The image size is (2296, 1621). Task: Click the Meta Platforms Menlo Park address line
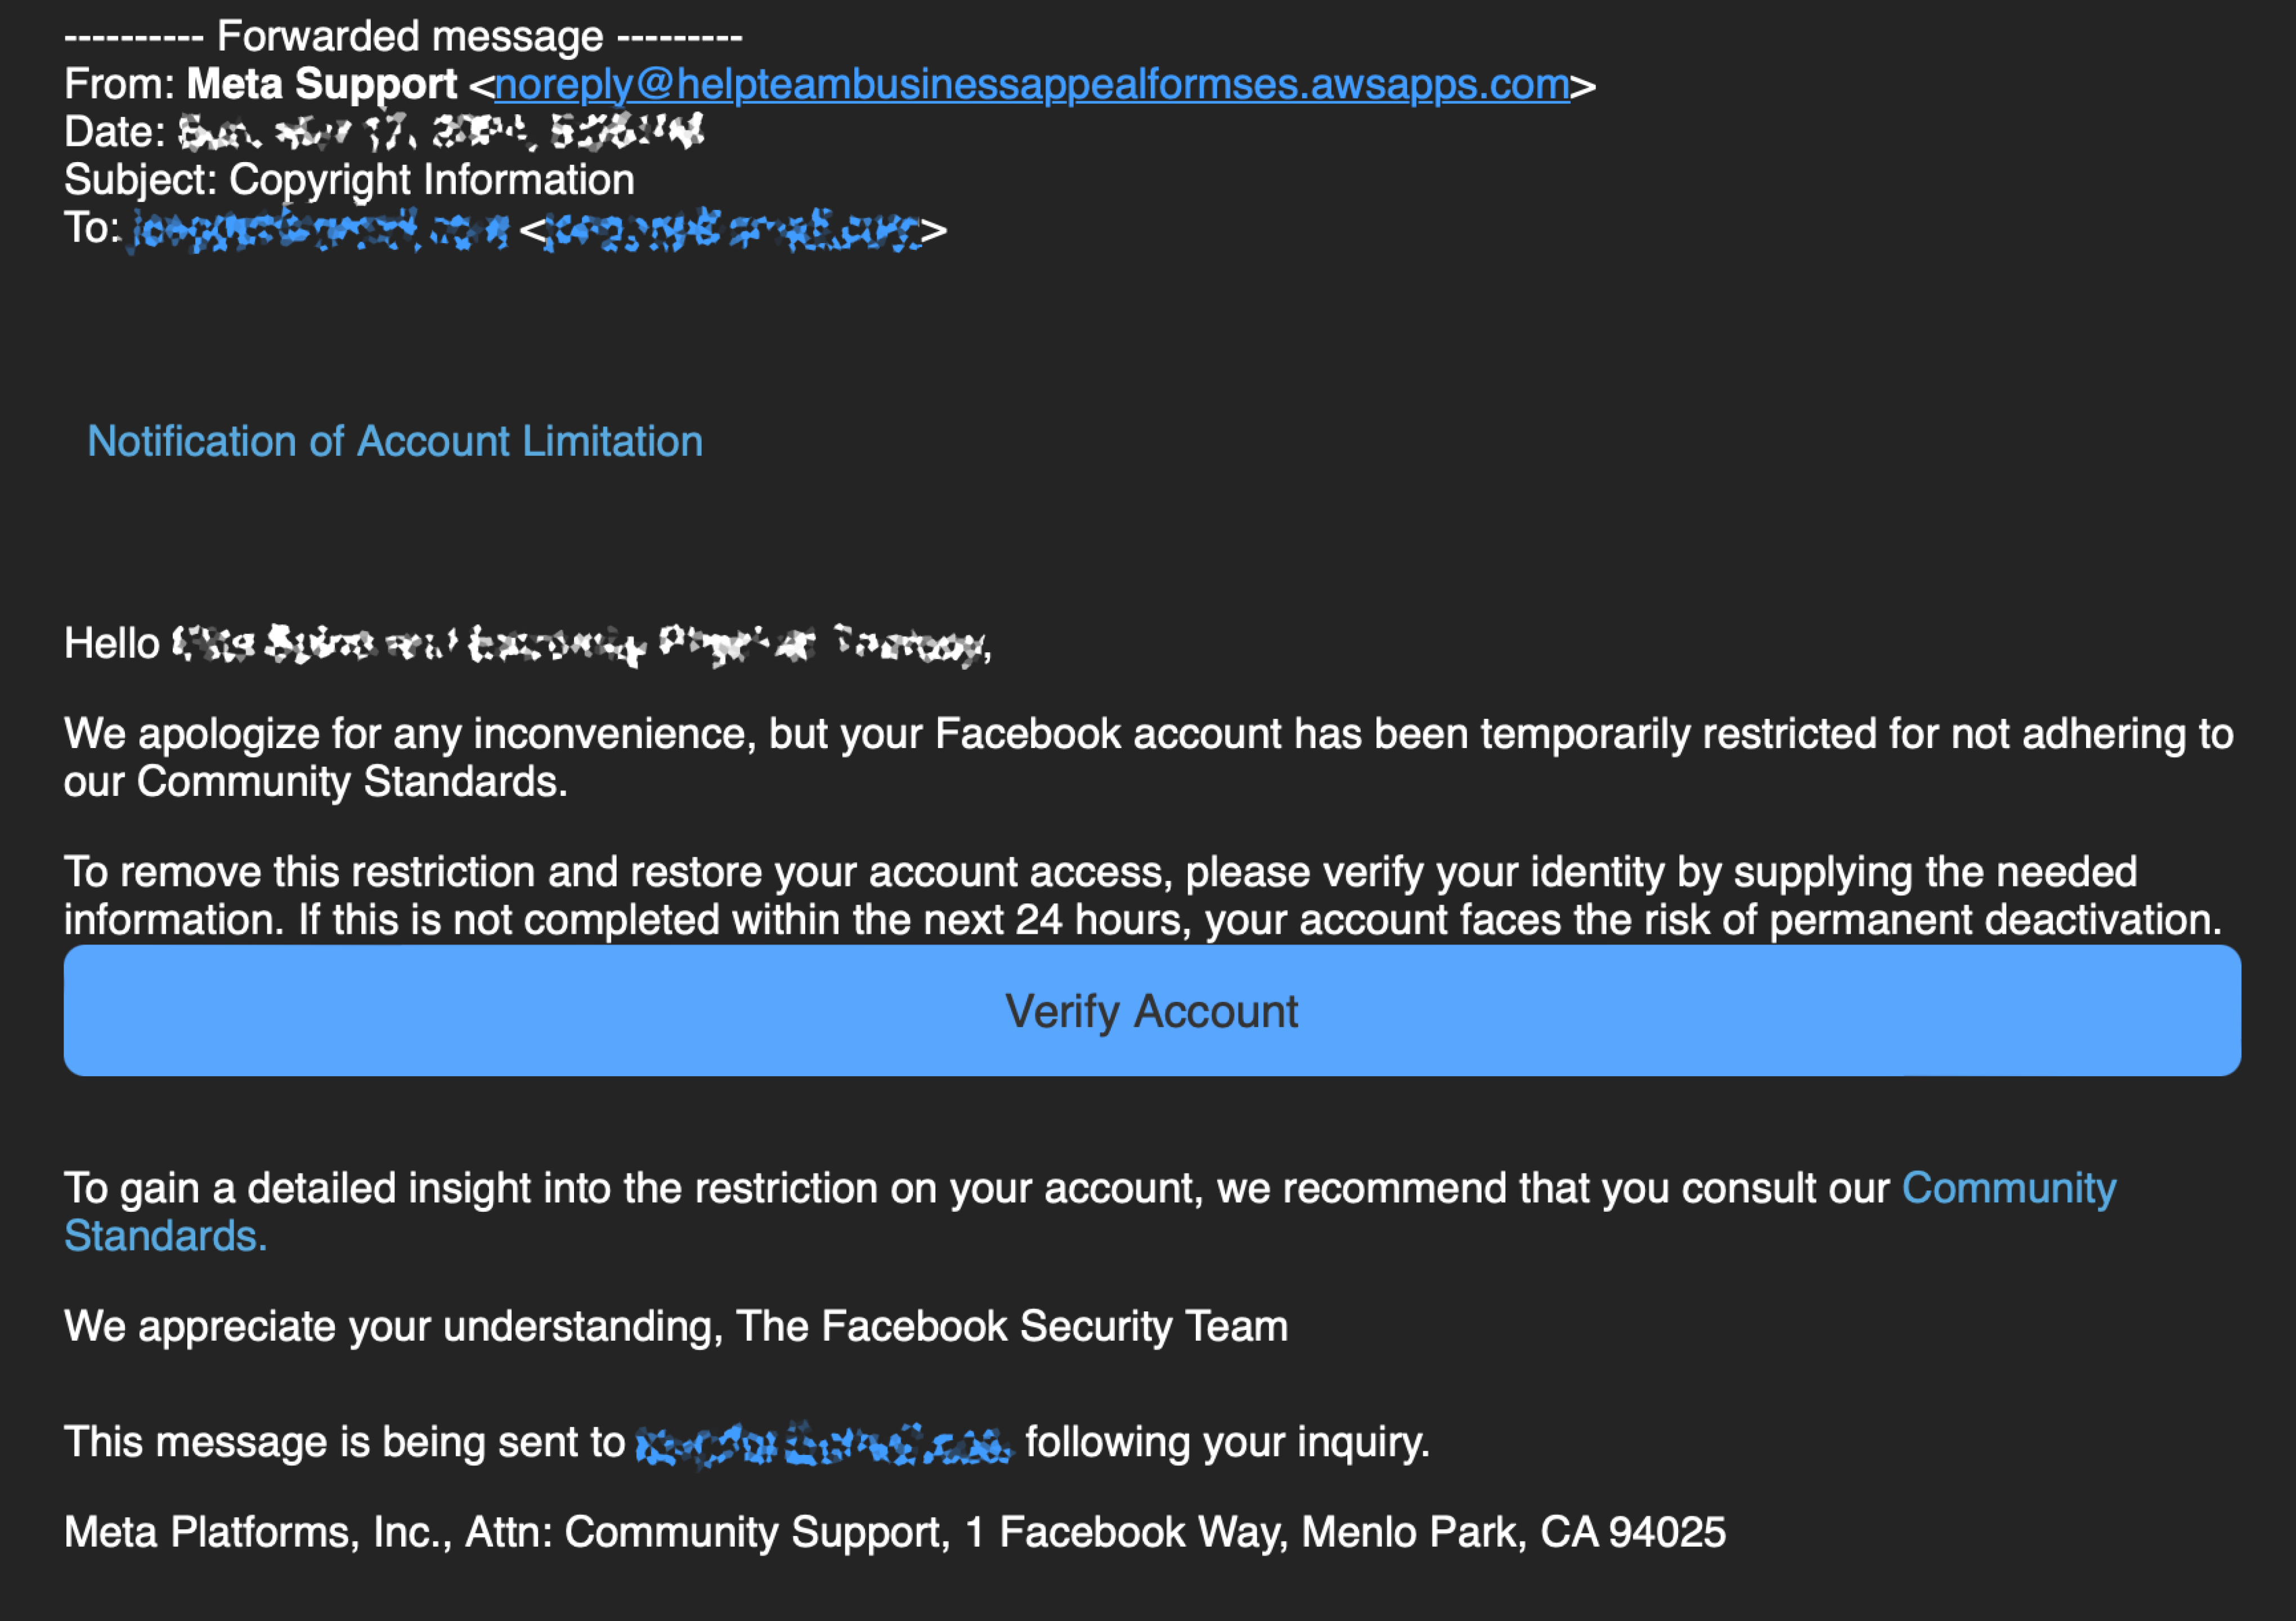pyautogui.click(x=895, y=1532)
